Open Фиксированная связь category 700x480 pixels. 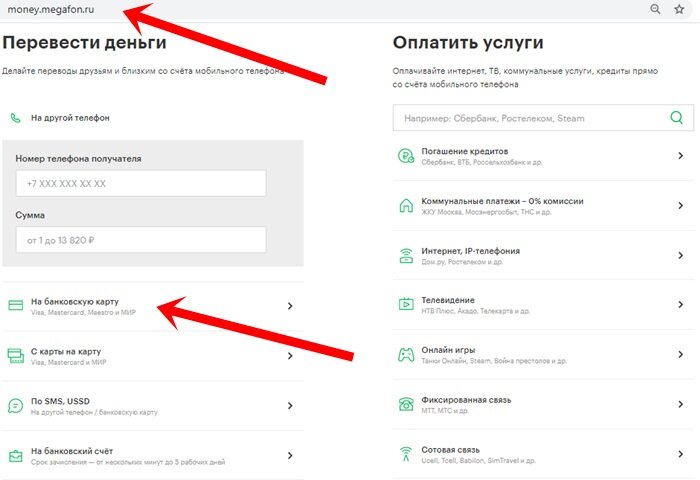pyautogui.click(x=543, y=405)
